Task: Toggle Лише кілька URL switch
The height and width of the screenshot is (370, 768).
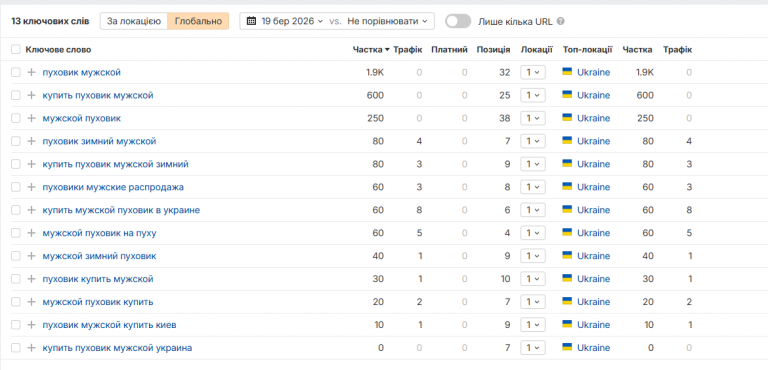Action: pos(458,21)
